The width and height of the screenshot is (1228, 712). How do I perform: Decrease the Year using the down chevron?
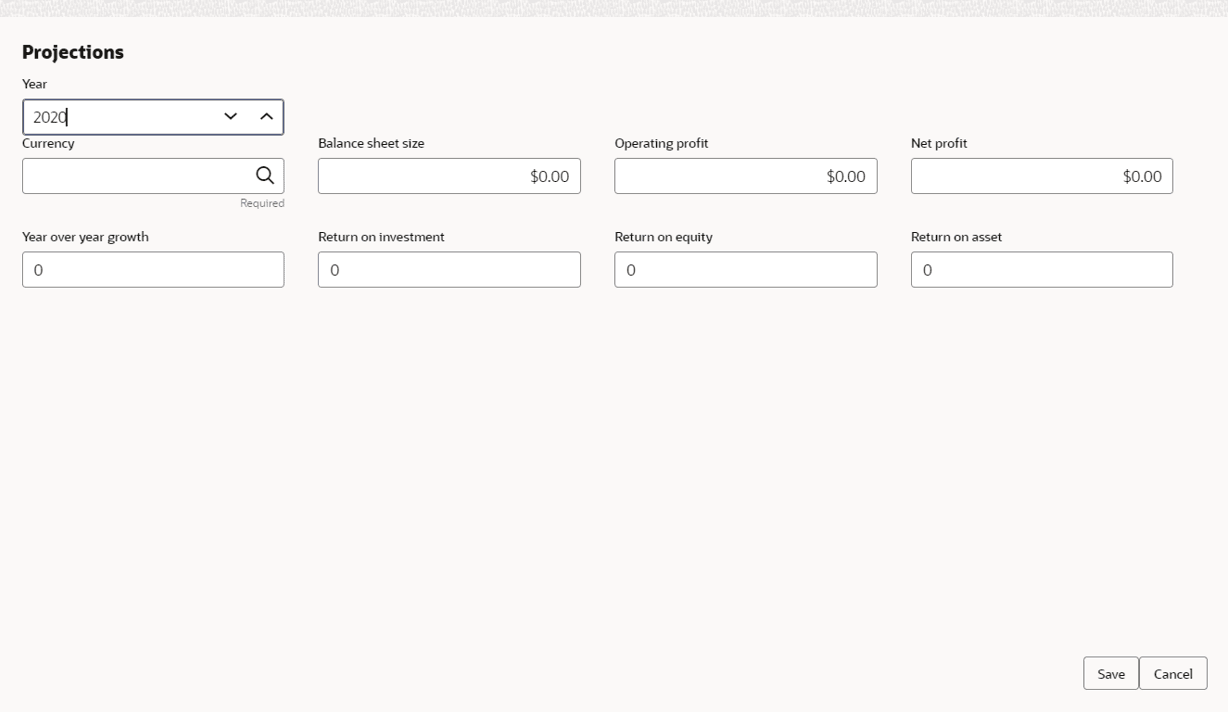pyautogui.click(x=231, y=117)
